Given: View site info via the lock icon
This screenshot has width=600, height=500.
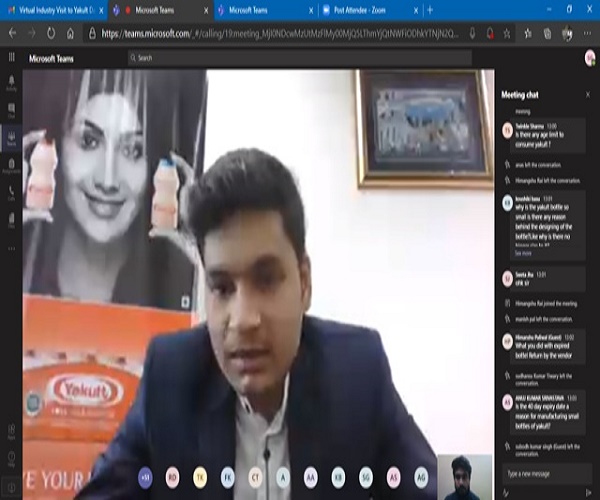Looking at the screenshot, I should click(92, 34).
